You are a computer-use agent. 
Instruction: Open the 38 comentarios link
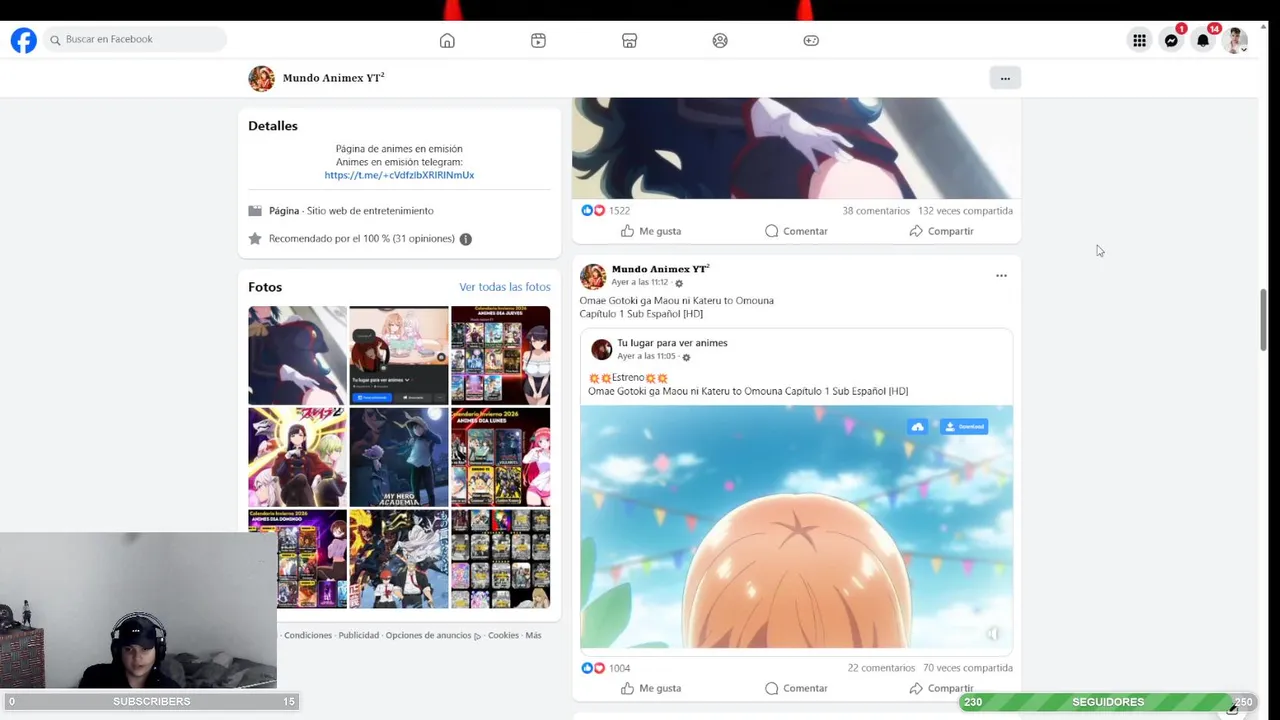coord(876,211)
